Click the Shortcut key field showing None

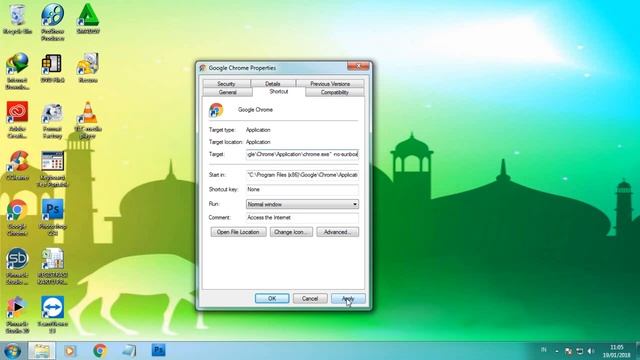tap(302, 189)
